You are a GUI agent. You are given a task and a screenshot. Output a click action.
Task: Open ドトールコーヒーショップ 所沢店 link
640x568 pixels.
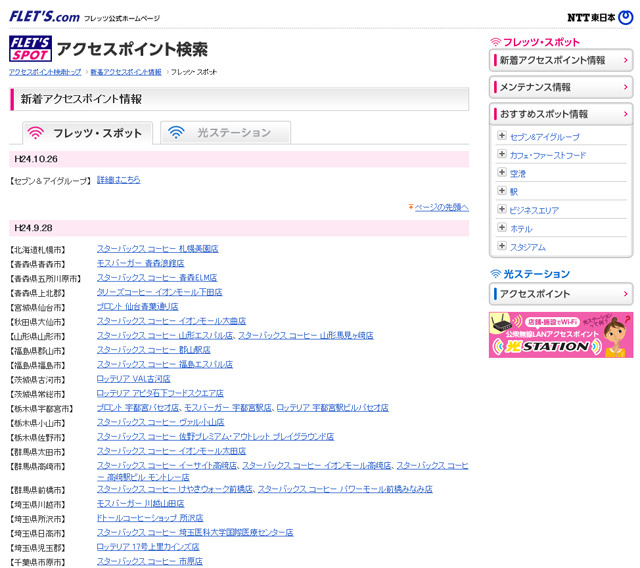(x=150, y=518)
